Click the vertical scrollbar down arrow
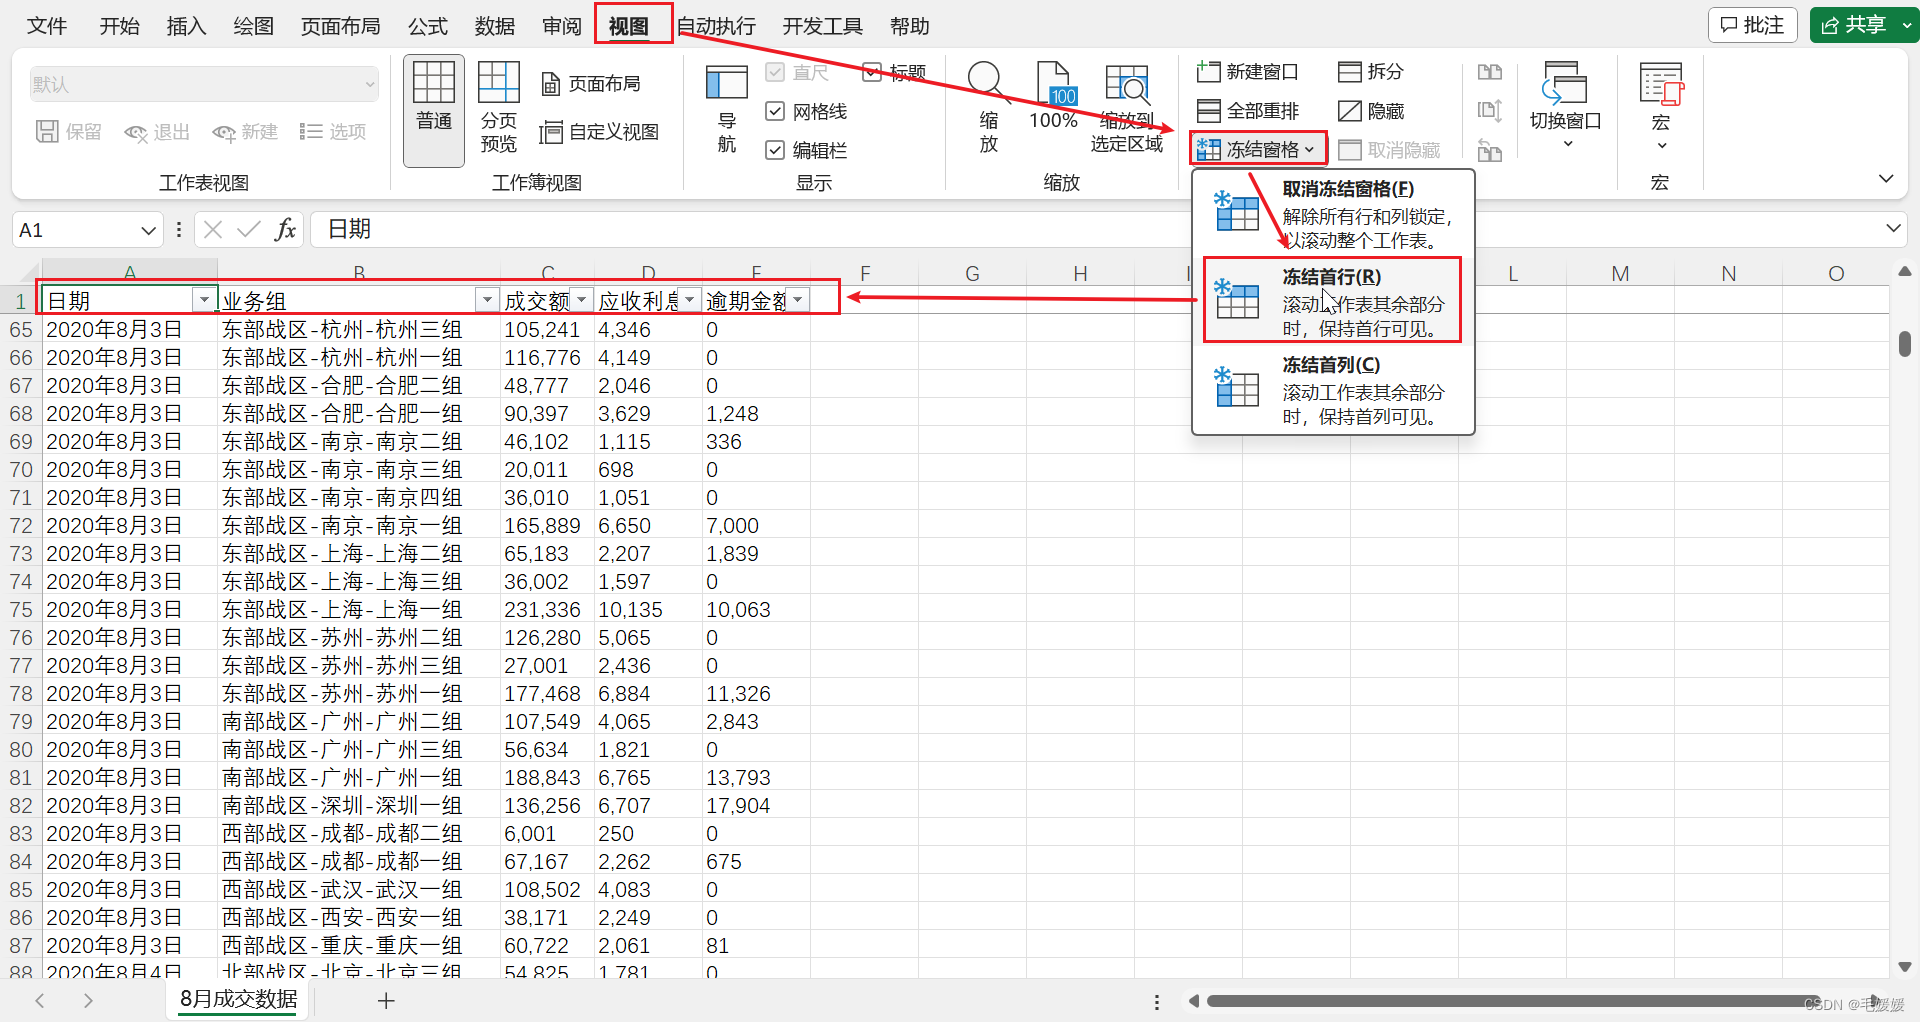The width and height of the screenshot is (1920, 1022). pos(1905,967)
